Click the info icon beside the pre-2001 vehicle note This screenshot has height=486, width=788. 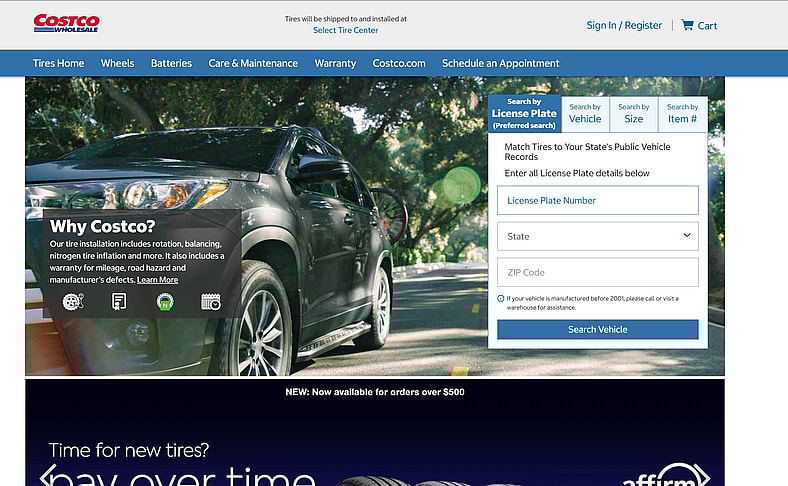tap(501, 299)
